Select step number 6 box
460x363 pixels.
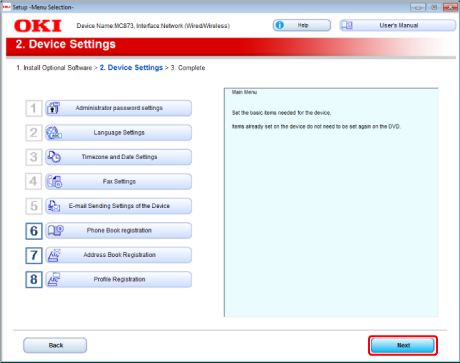(34, 231)
